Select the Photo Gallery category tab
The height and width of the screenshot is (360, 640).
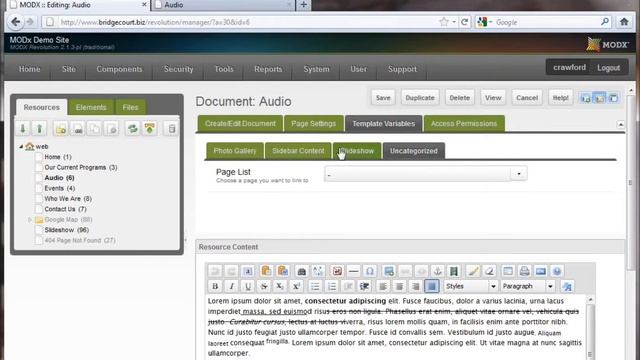[235, 151]
